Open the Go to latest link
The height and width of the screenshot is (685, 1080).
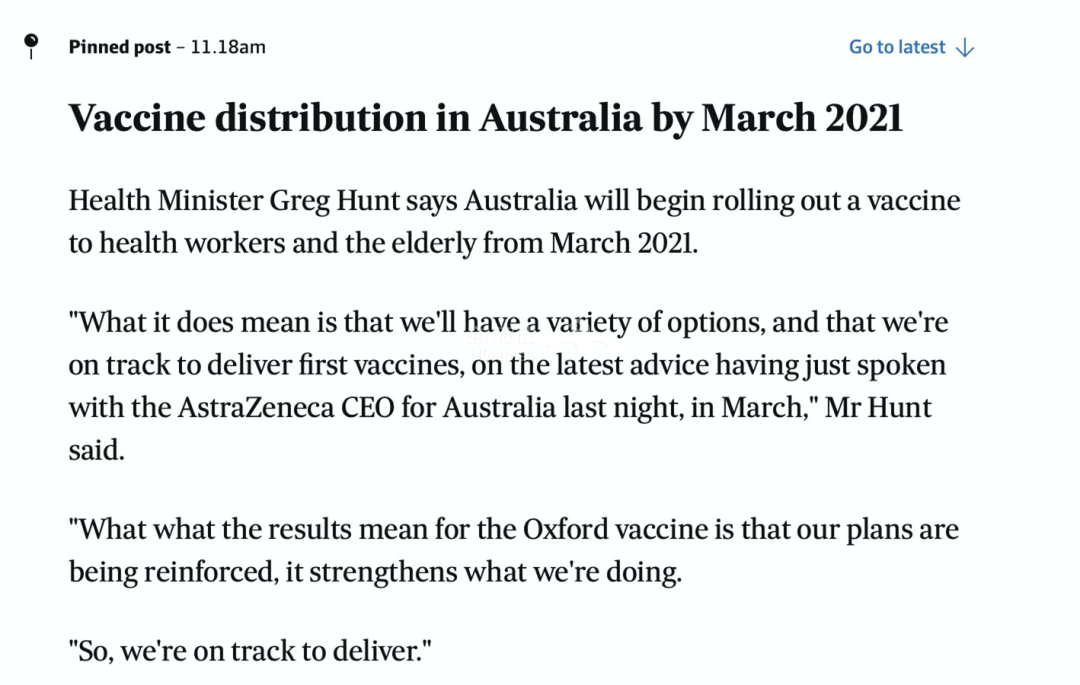point(911,47)
